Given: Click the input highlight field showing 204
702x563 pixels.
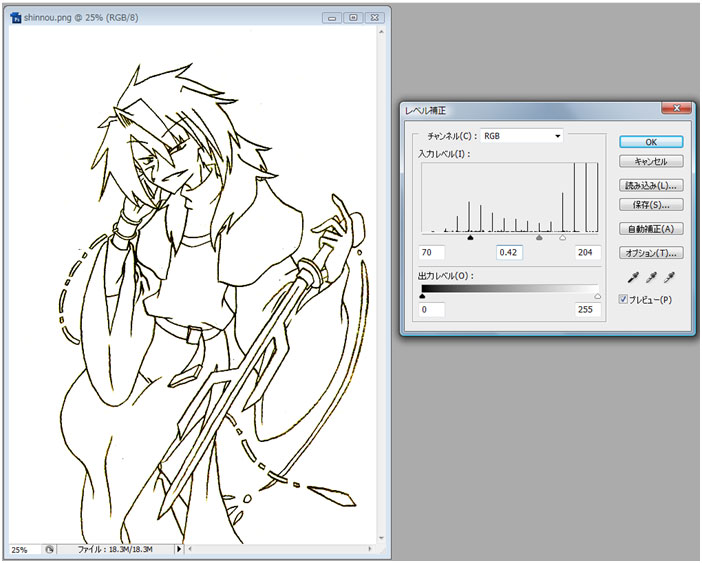Looking at the screenshot, I should coord(587,252).
